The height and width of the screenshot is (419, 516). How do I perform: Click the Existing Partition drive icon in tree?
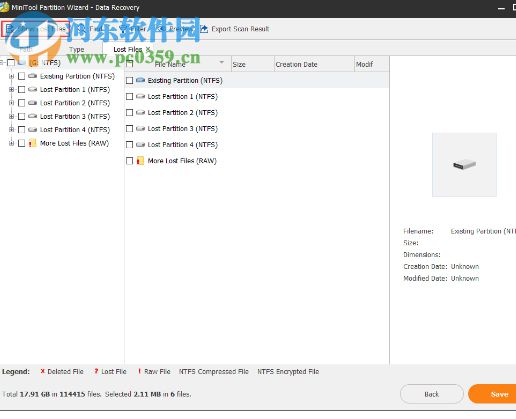coord(32,76)
